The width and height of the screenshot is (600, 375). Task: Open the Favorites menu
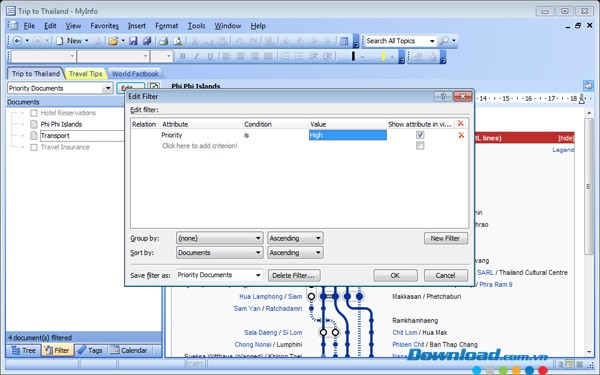point(104,26)
